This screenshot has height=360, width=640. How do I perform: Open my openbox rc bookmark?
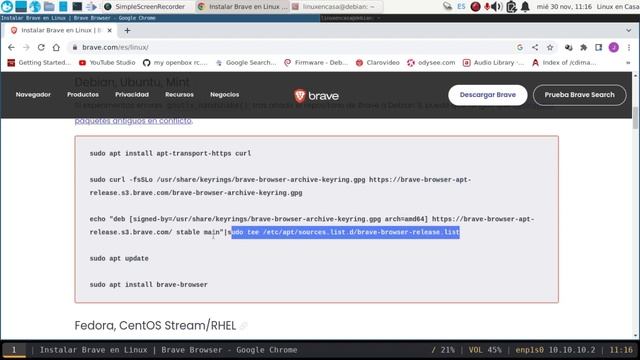coord(176,63)
